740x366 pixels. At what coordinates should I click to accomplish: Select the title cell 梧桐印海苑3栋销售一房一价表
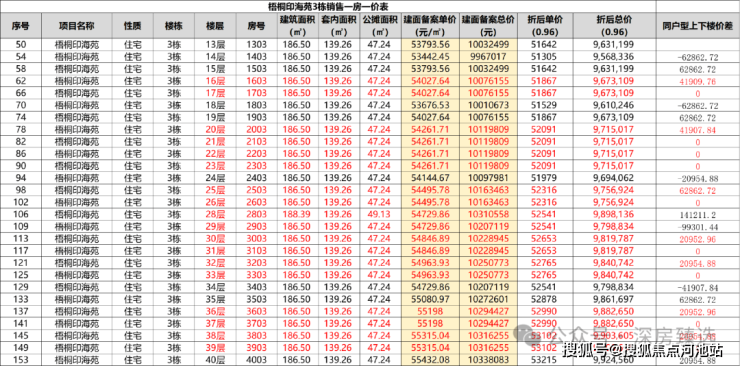[328, 7]
